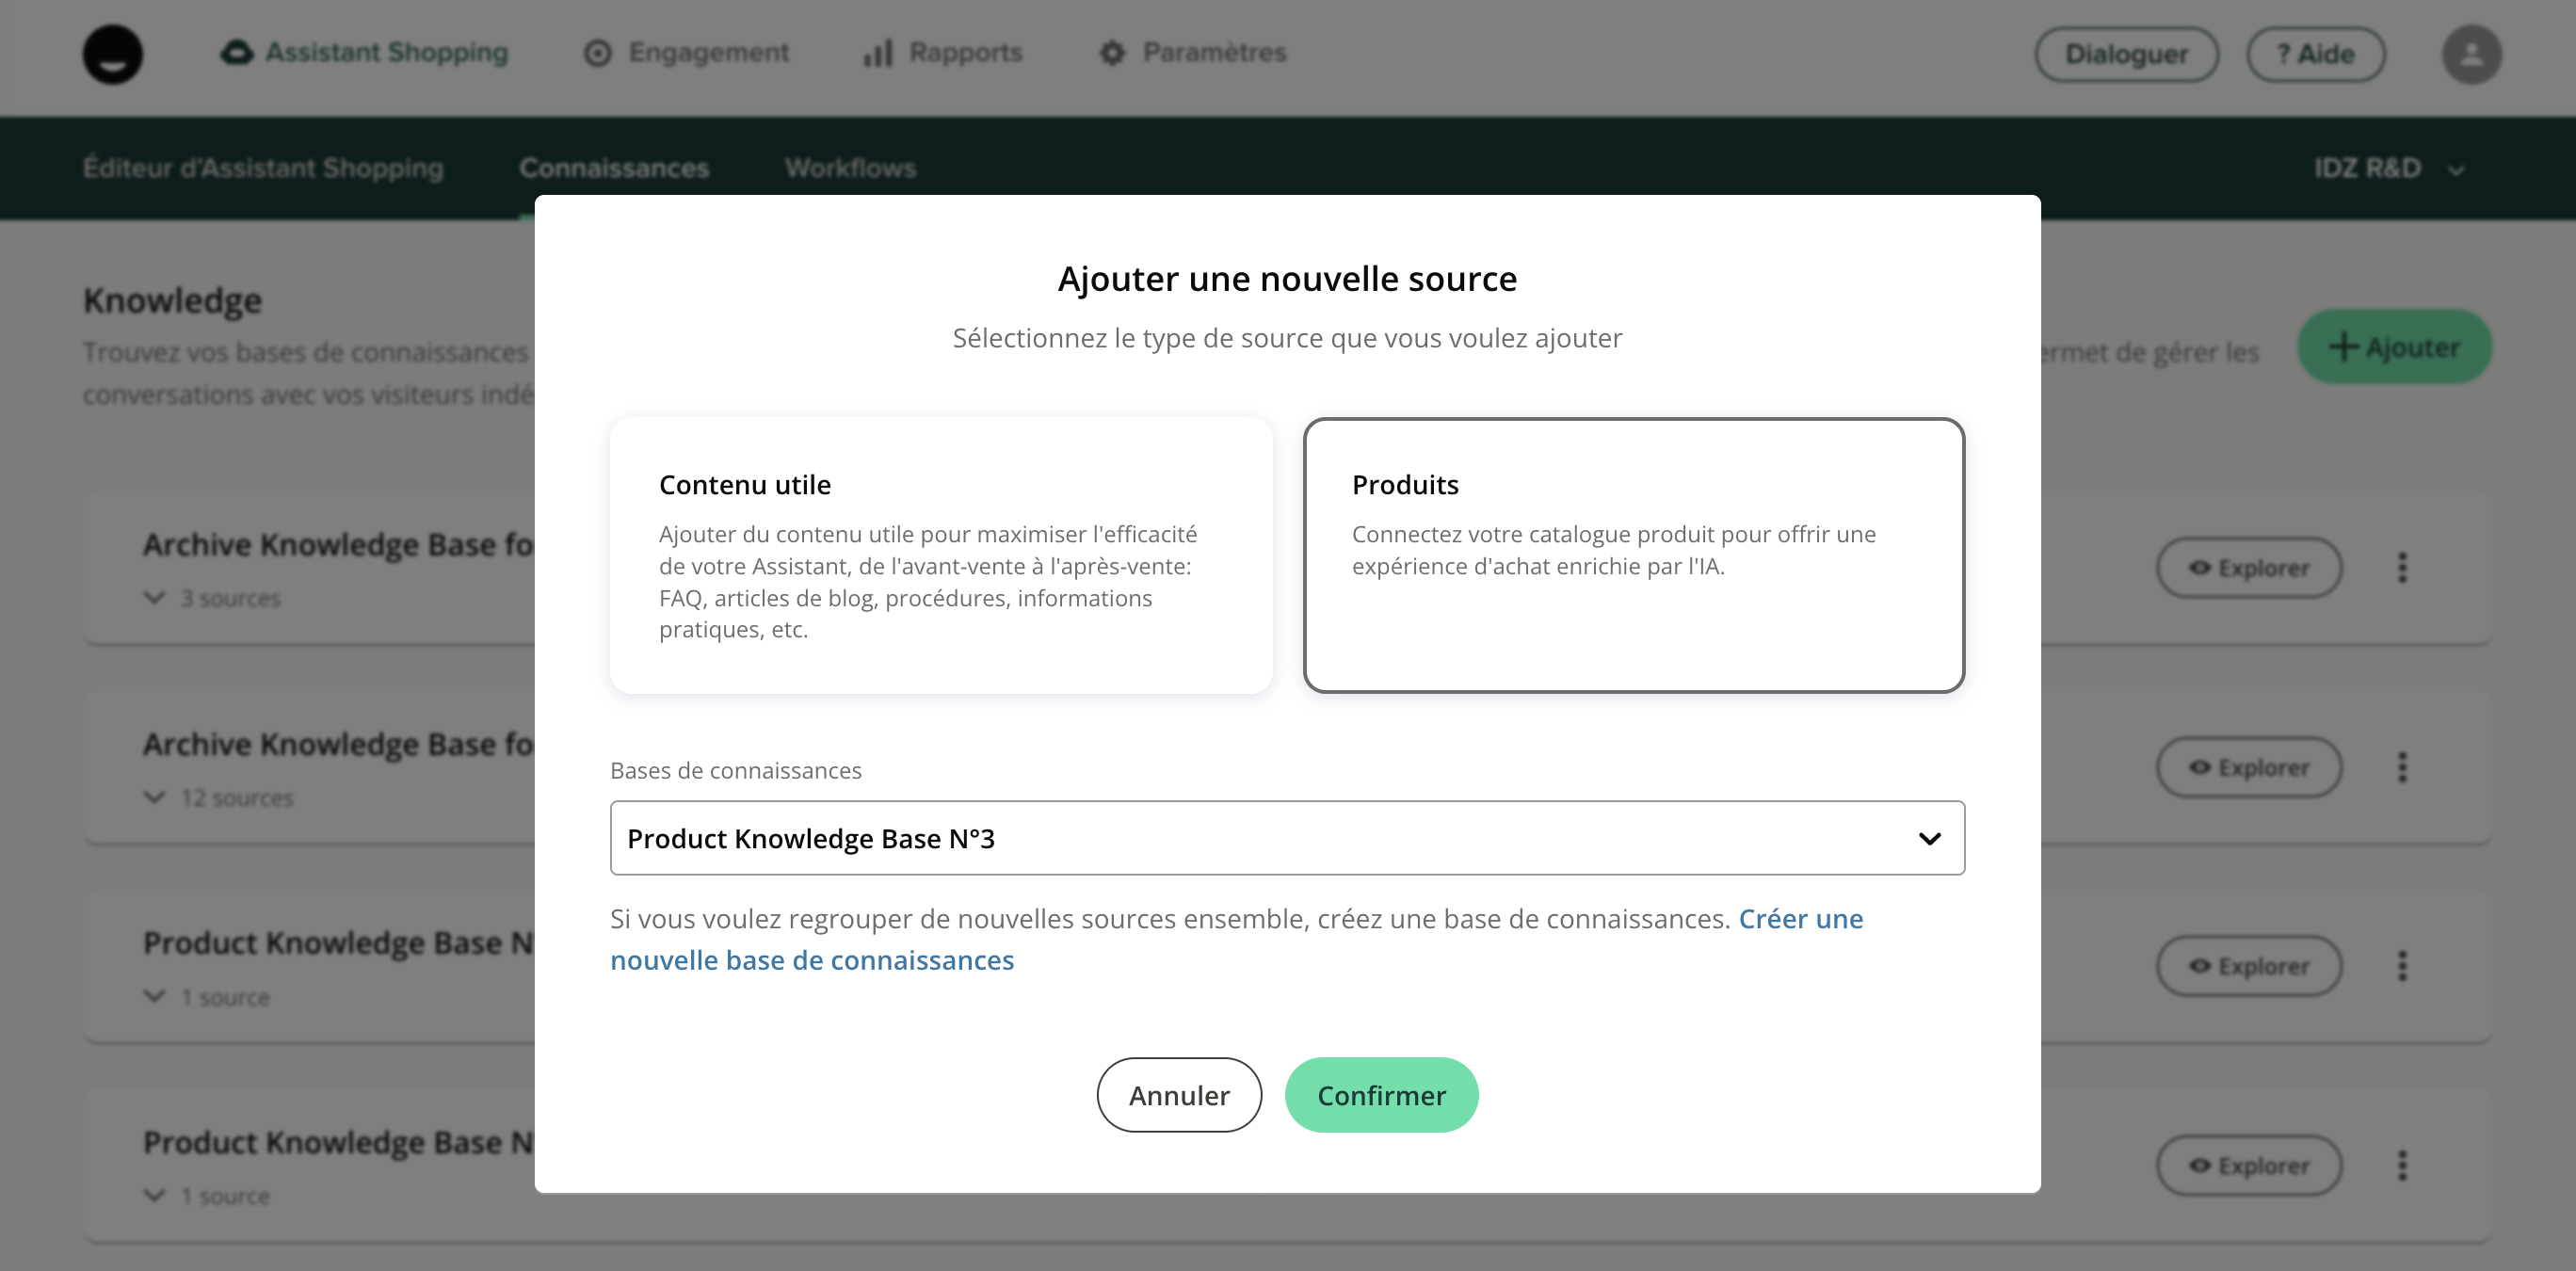
Task: Open the user profile avatar
Action: click(2471, 54)
